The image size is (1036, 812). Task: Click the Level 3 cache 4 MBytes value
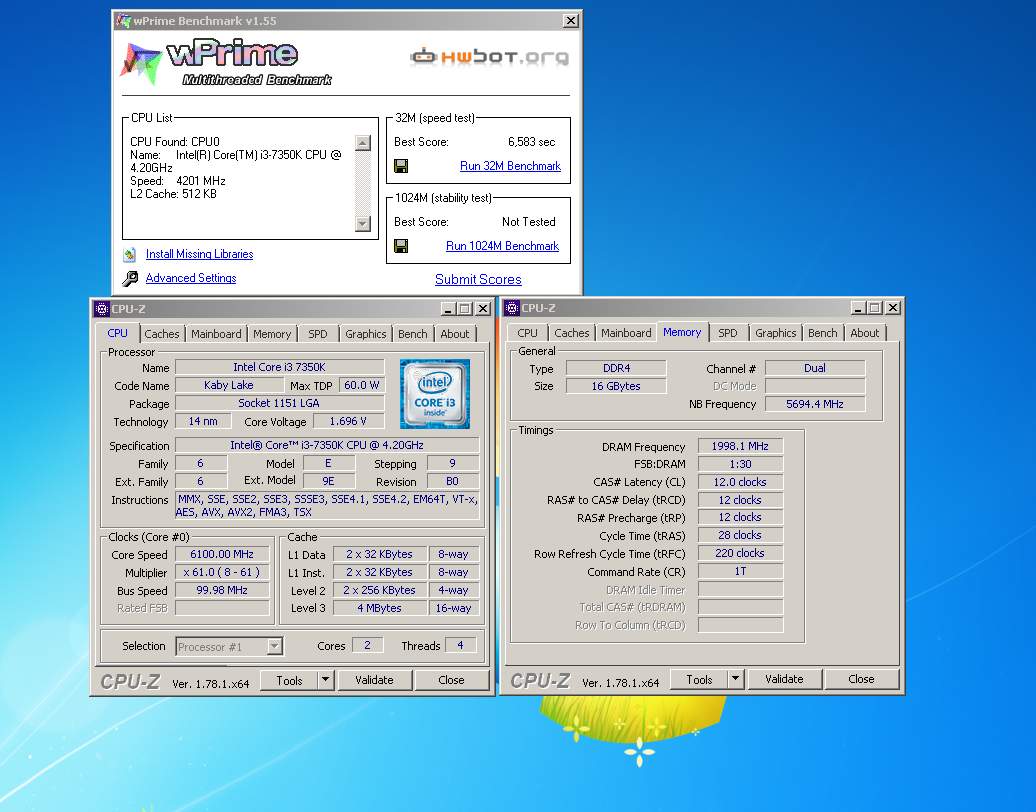pos(379,608)
